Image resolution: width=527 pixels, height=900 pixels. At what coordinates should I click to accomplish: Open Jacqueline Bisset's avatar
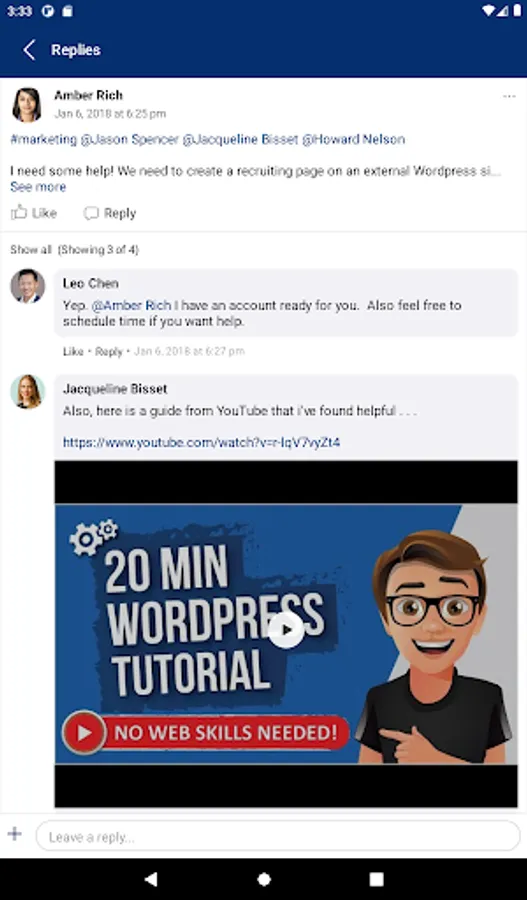(x=28, y=391)
